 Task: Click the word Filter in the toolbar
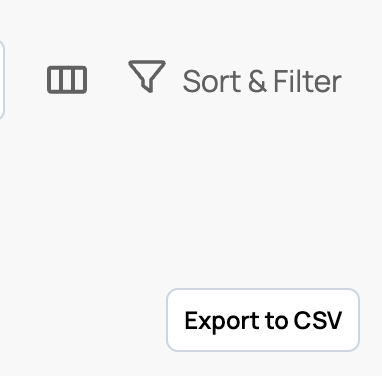[307, 81]
